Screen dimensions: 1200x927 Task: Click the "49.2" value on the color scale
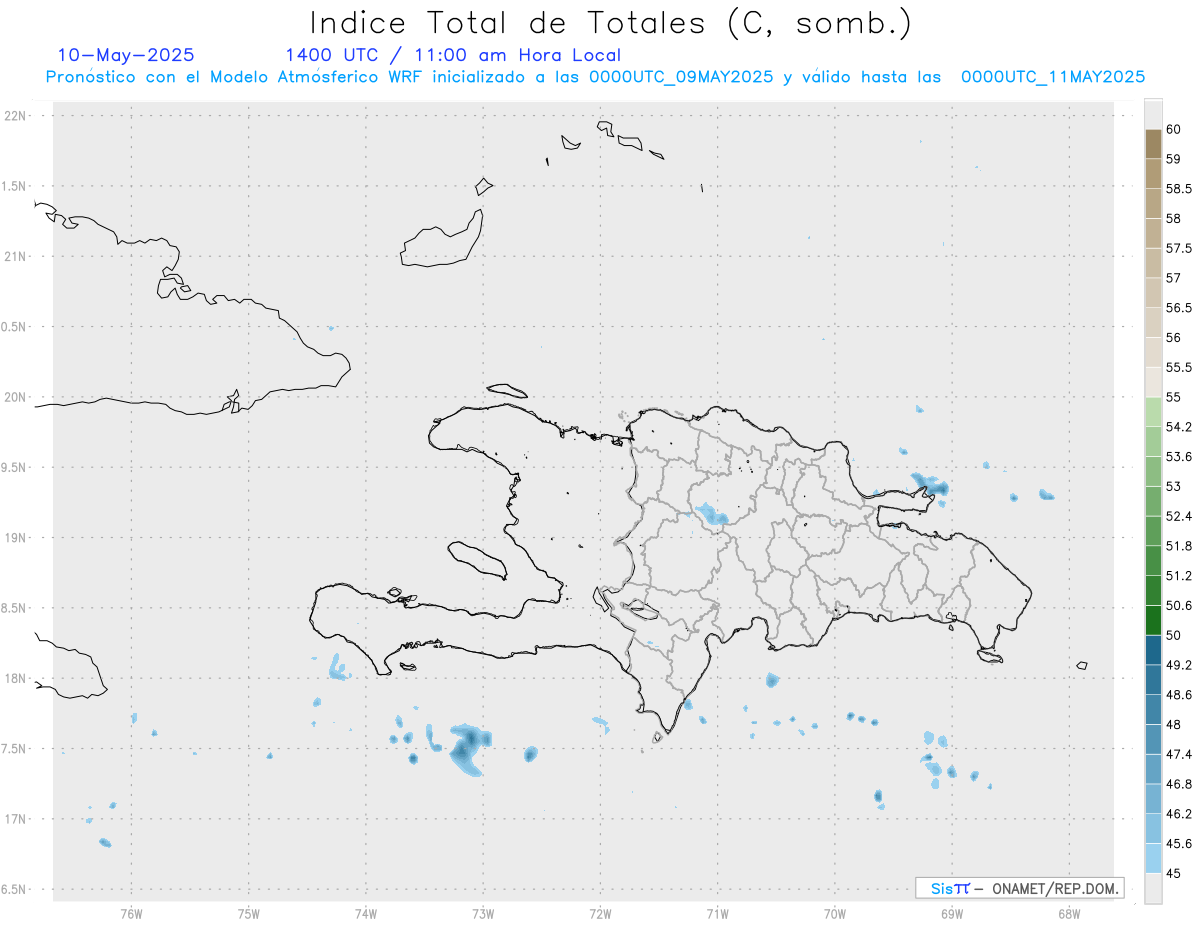click(x=1179, y=665)
